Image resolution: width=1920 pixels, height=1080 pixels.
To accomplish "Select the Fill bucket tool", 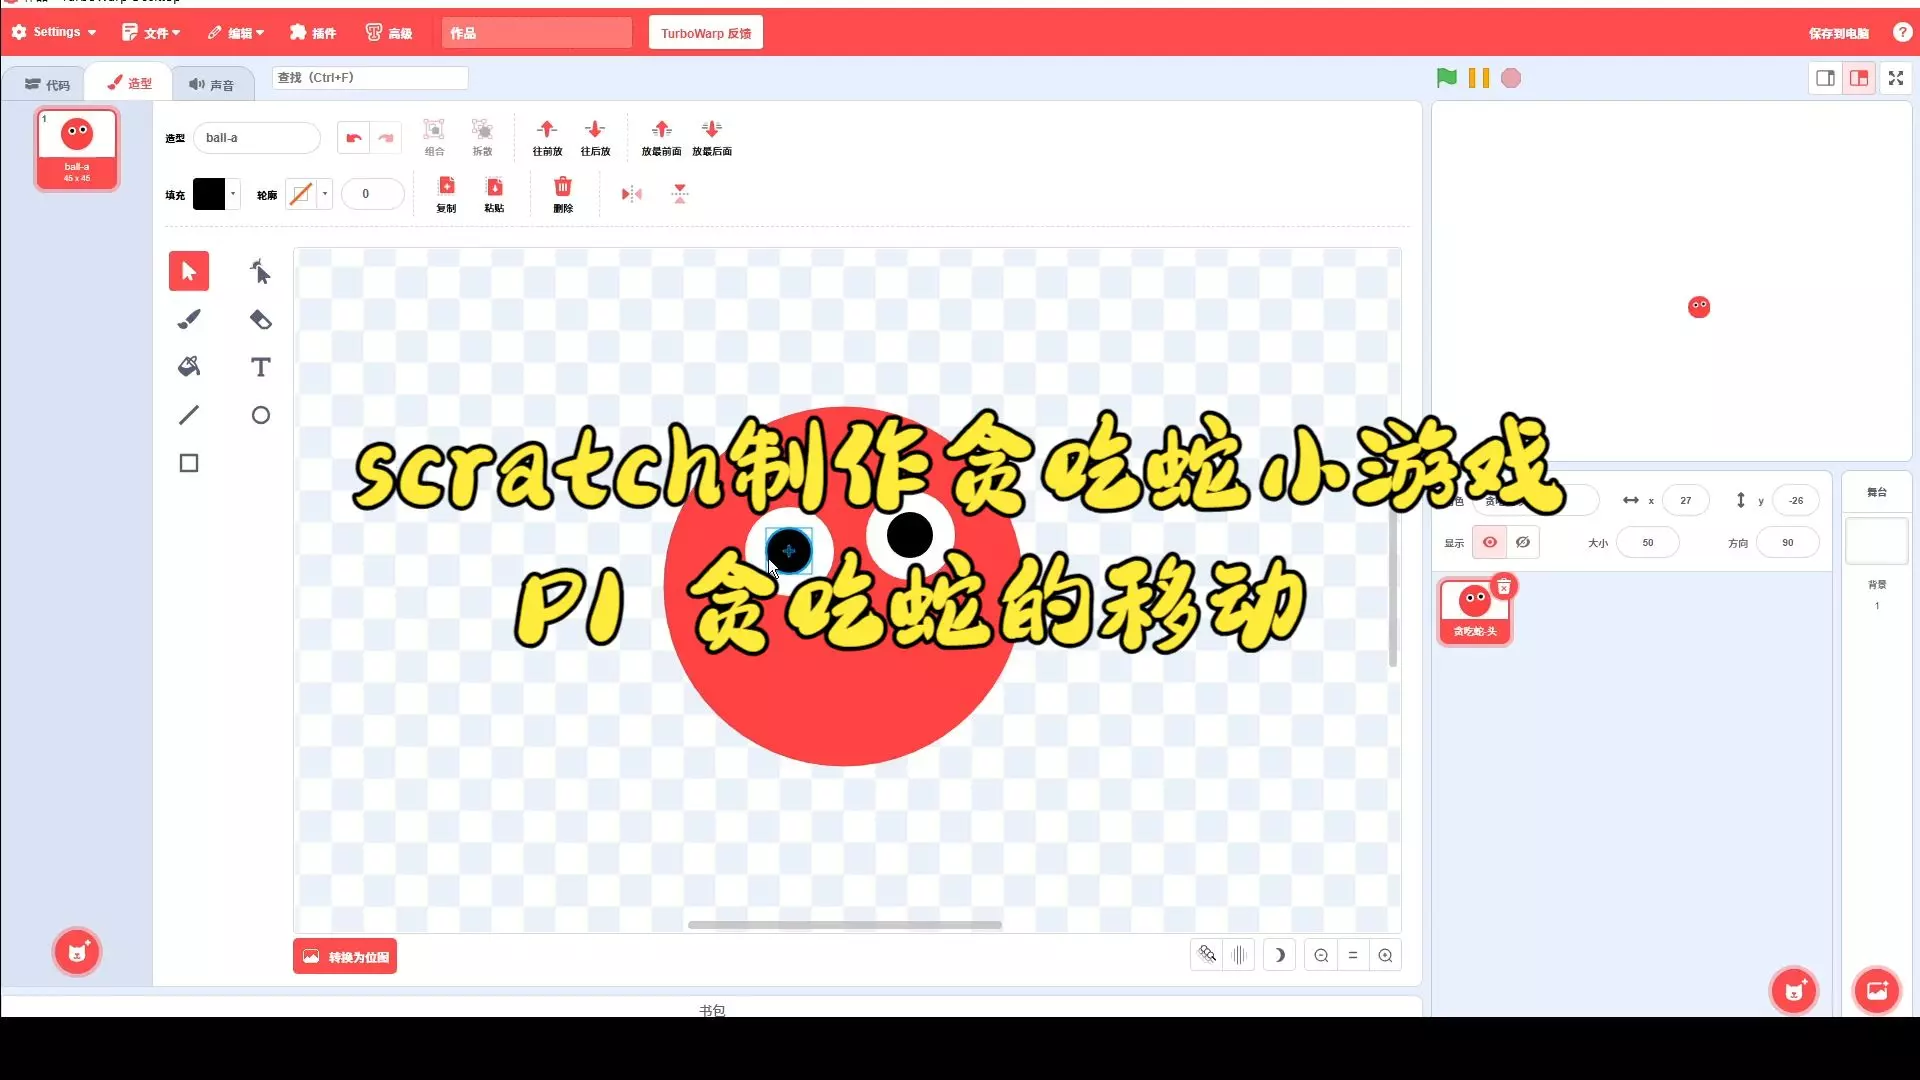I will 189,367.
